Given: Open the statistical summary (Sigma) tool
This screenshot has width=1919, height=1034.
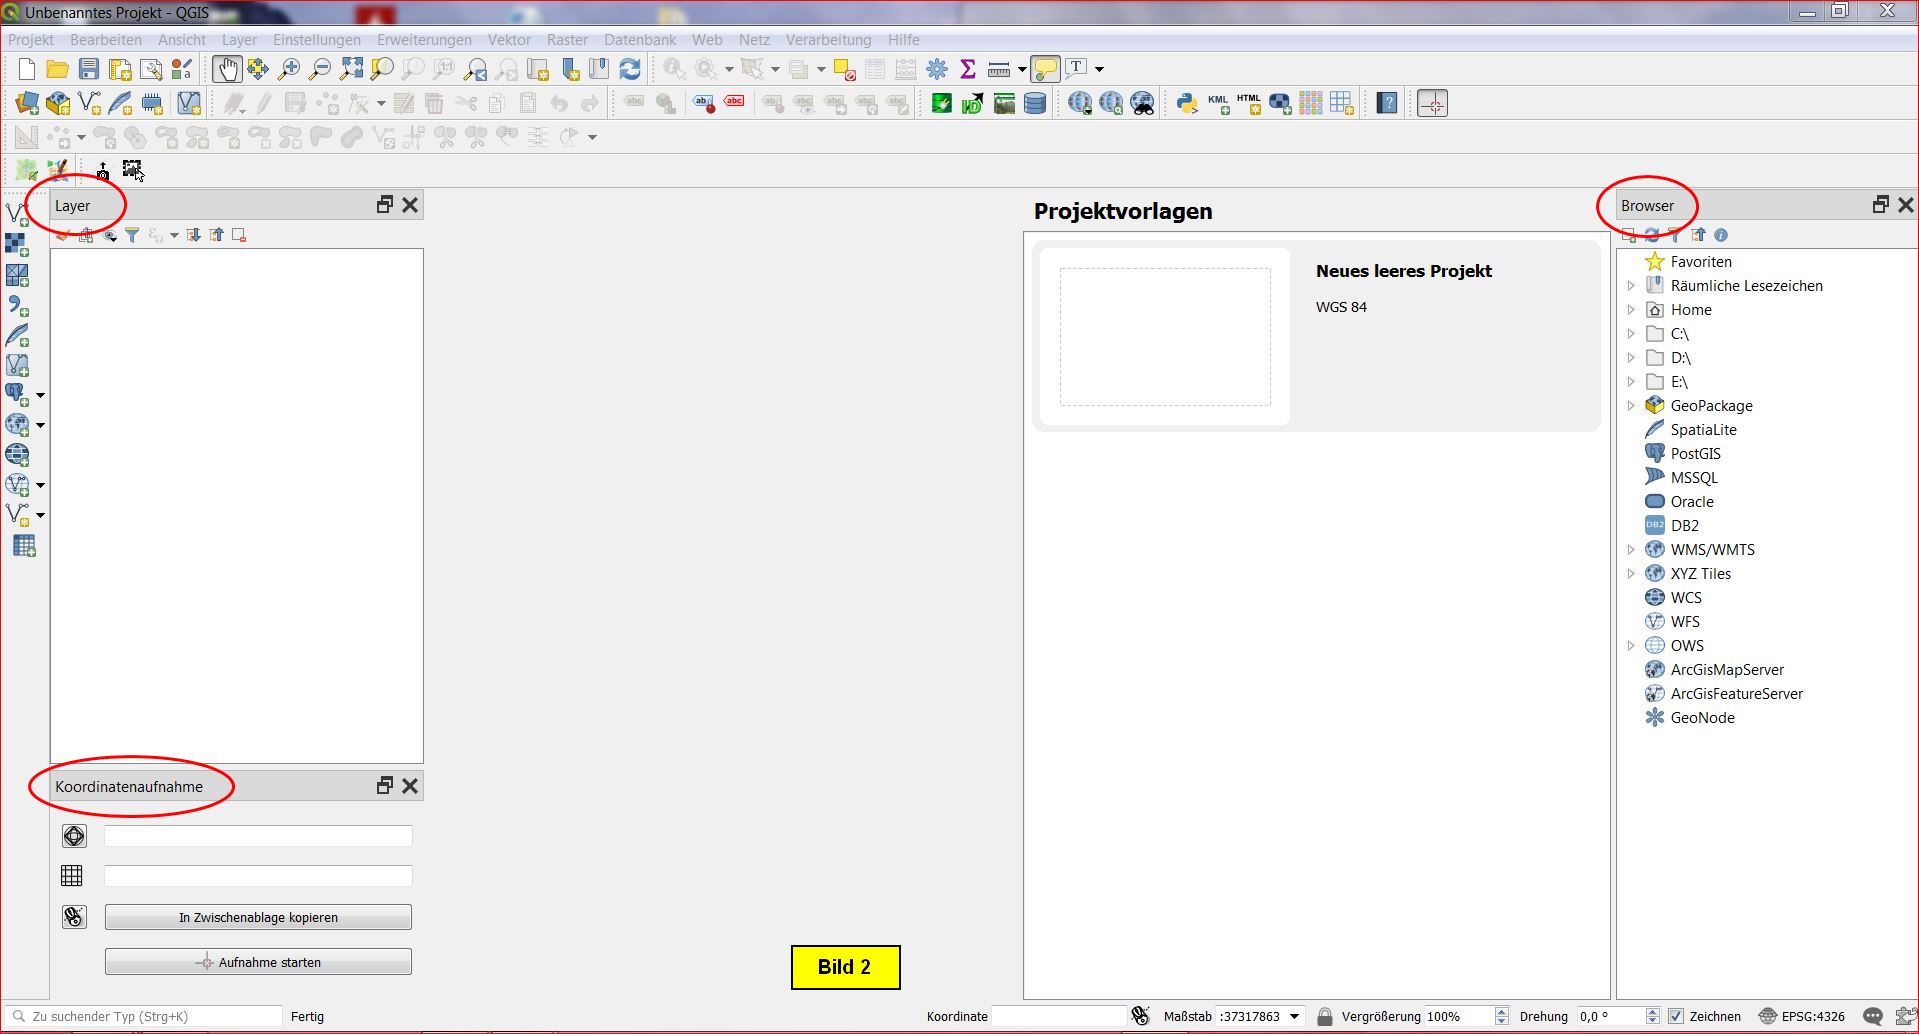Looking at the screenshot, I should pos(967,69).
